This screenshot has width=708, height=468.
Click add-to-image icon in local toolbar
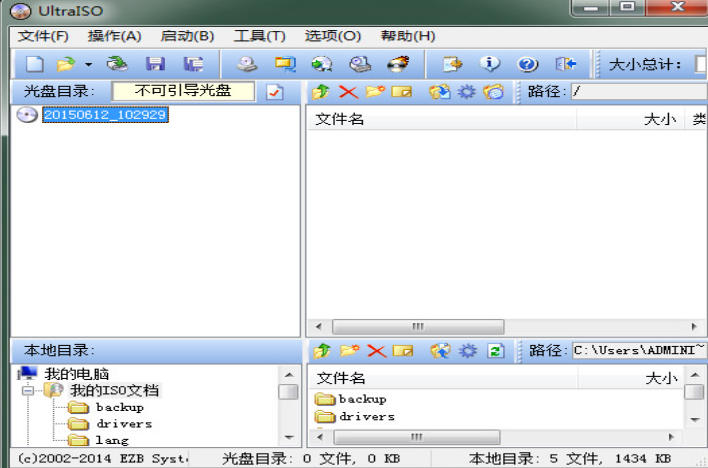coord(441,351)
